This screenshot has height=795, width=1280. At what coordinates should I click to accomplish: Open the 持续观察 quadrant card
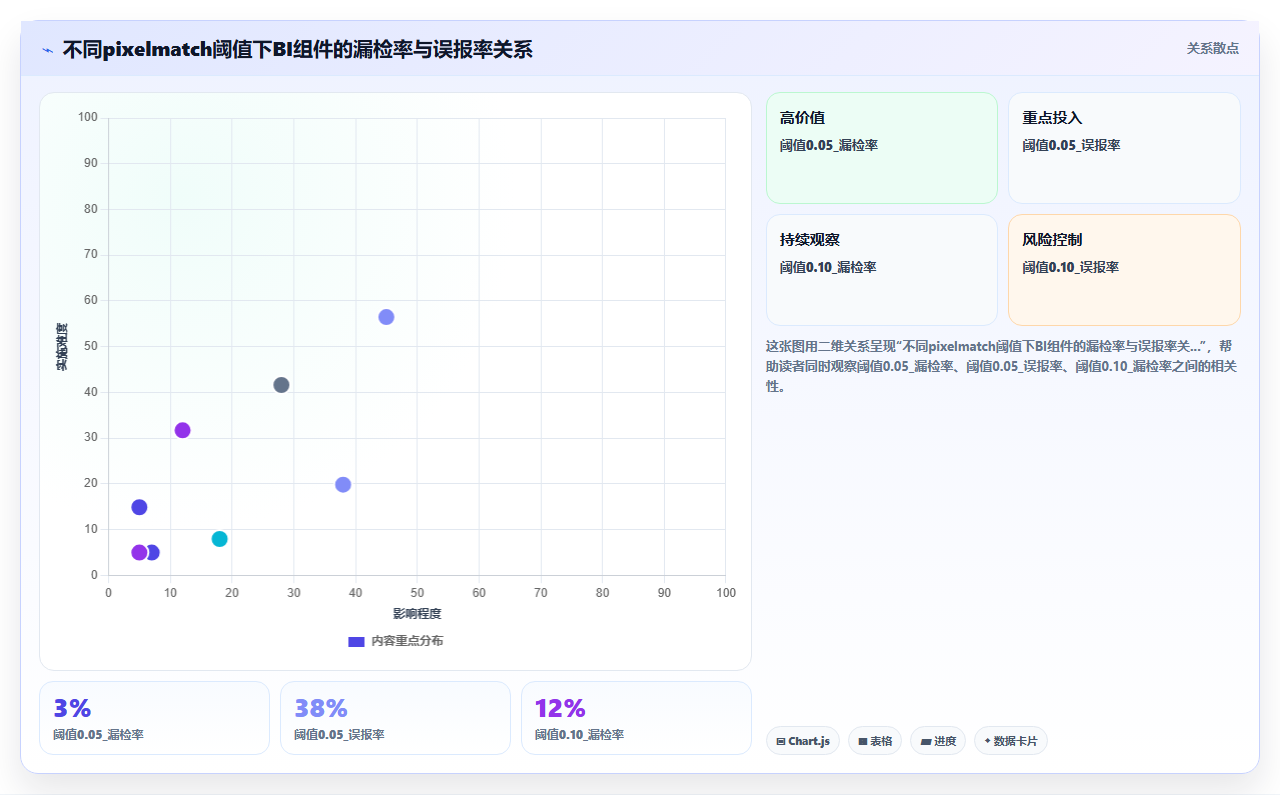point(882,270)
